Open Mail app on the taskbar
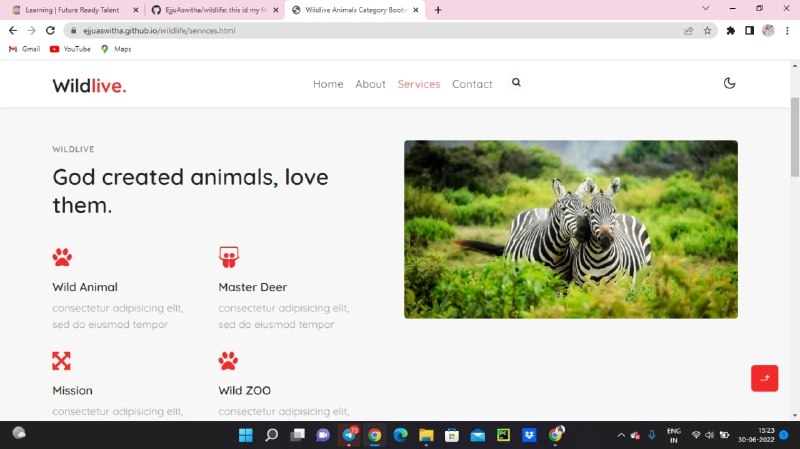 (478, 435)
